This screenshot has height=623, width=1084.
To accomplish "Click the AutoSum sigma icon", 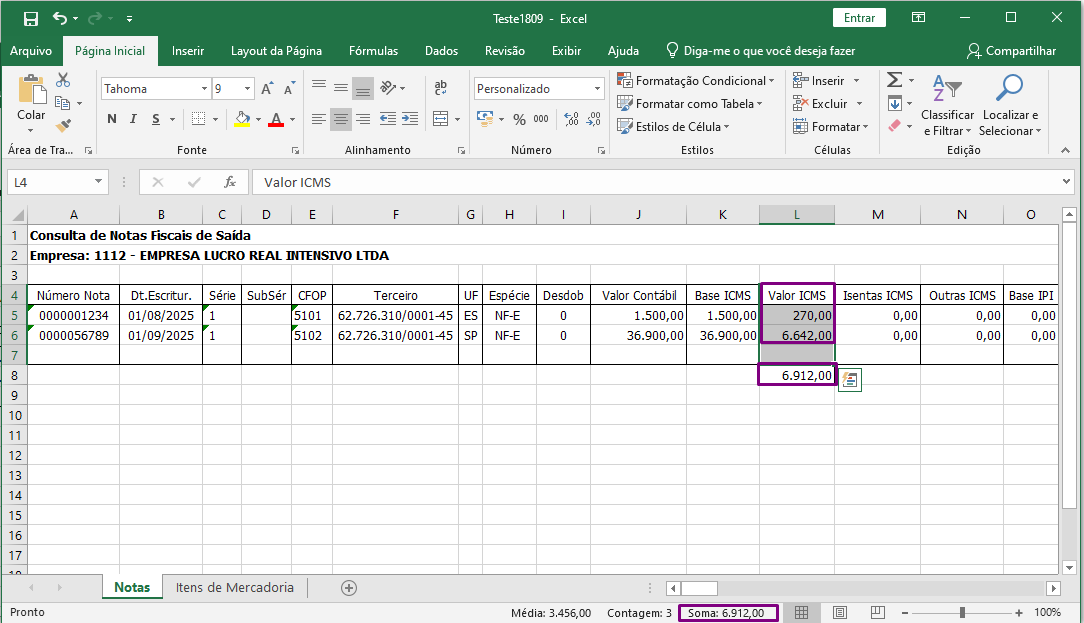I will tap(894, 80).
